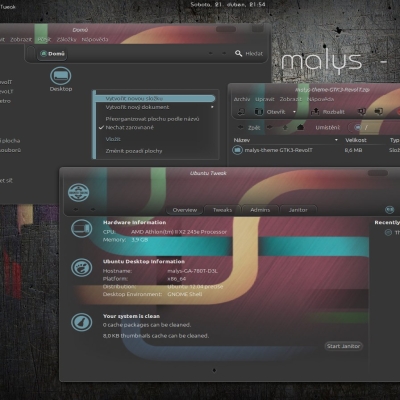Click Velikost column header
This screenshot has width=400, height=400.
pyautogui.click(x=356, y=140)
